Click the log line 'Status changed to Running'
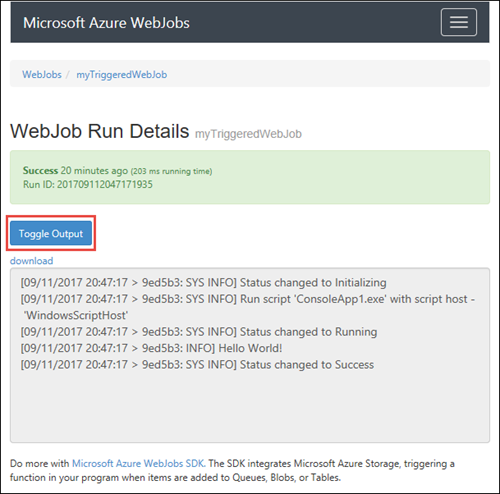The image size is (500, 494). pyautogui.click(x=199, y=332)
